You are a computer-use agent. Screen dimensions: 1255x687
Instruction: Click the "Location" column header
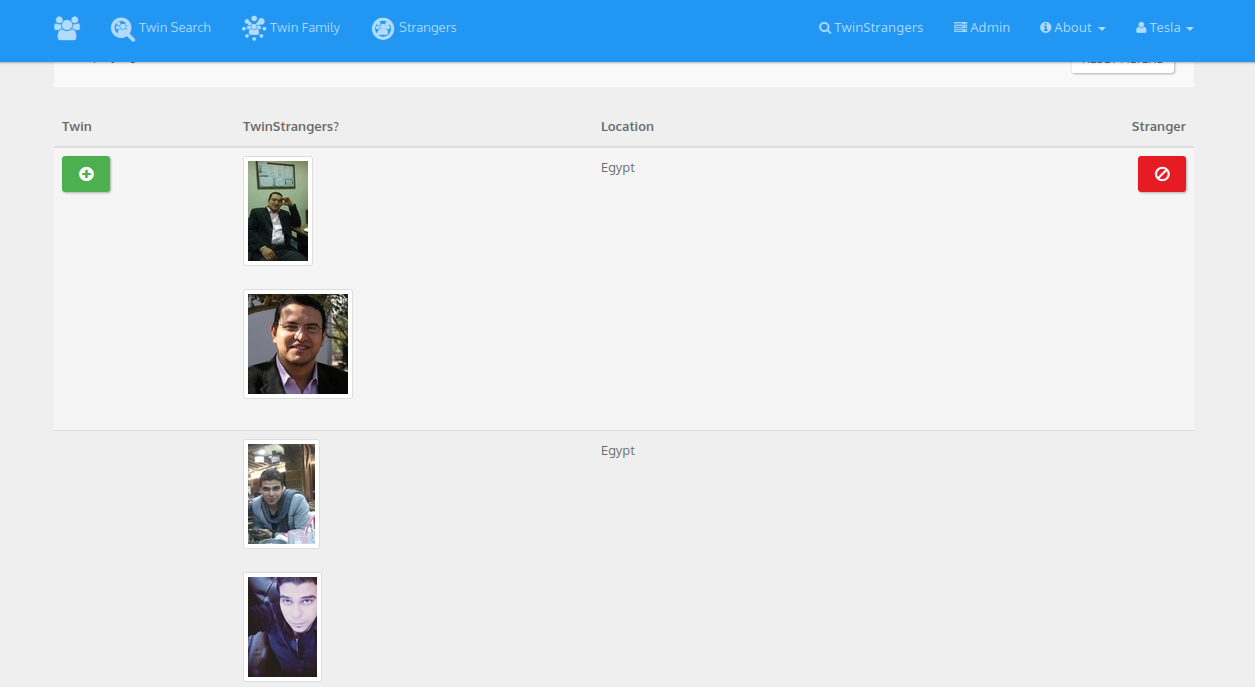pos(627,127)
